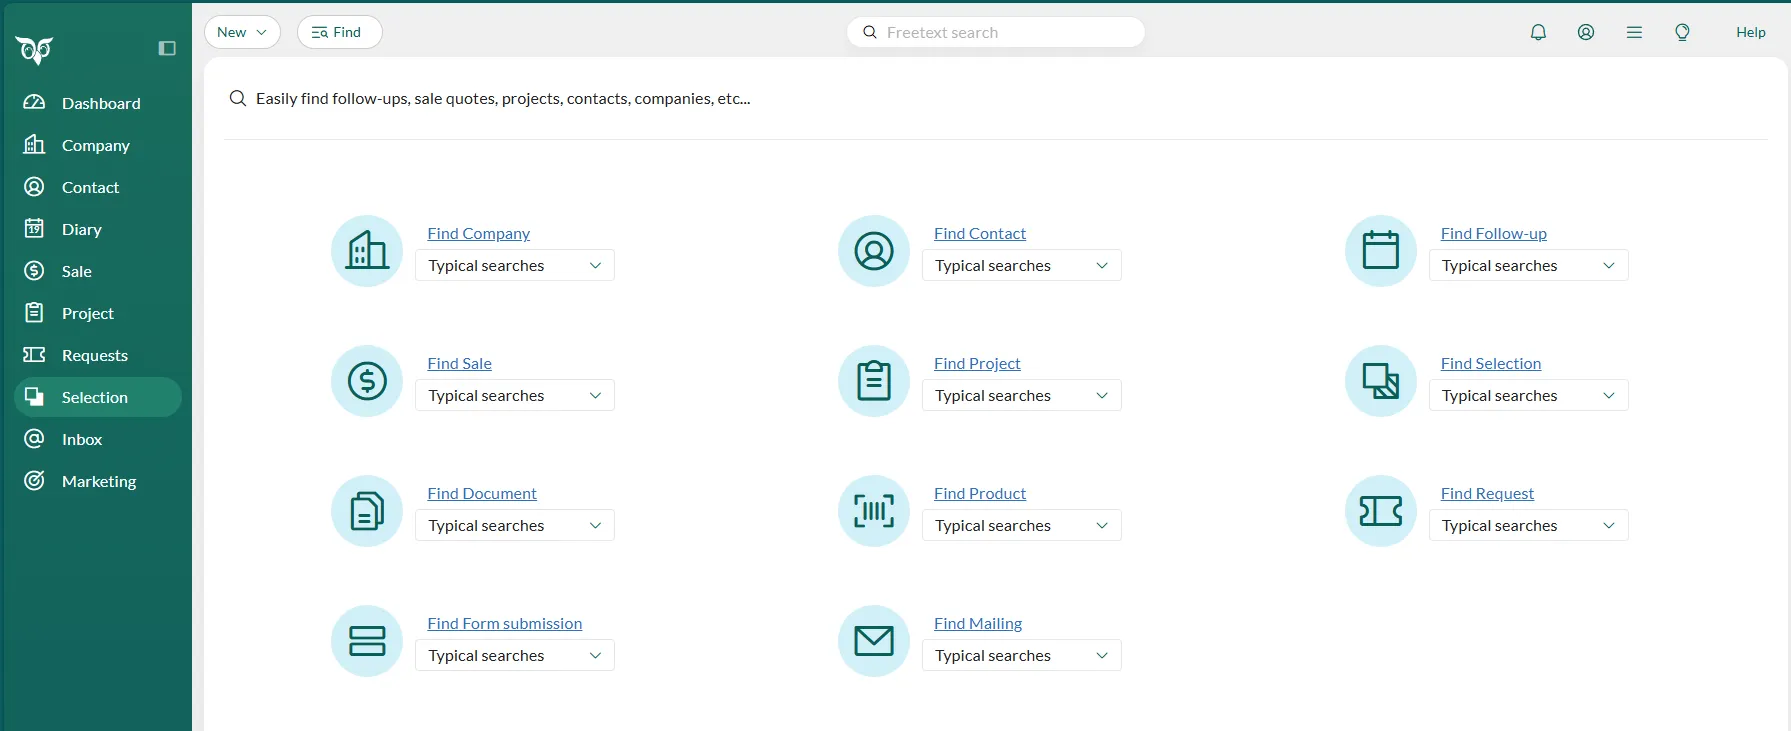Go to Dashboard in sidebar
The image size is (1791, 731).
(100, 103)
